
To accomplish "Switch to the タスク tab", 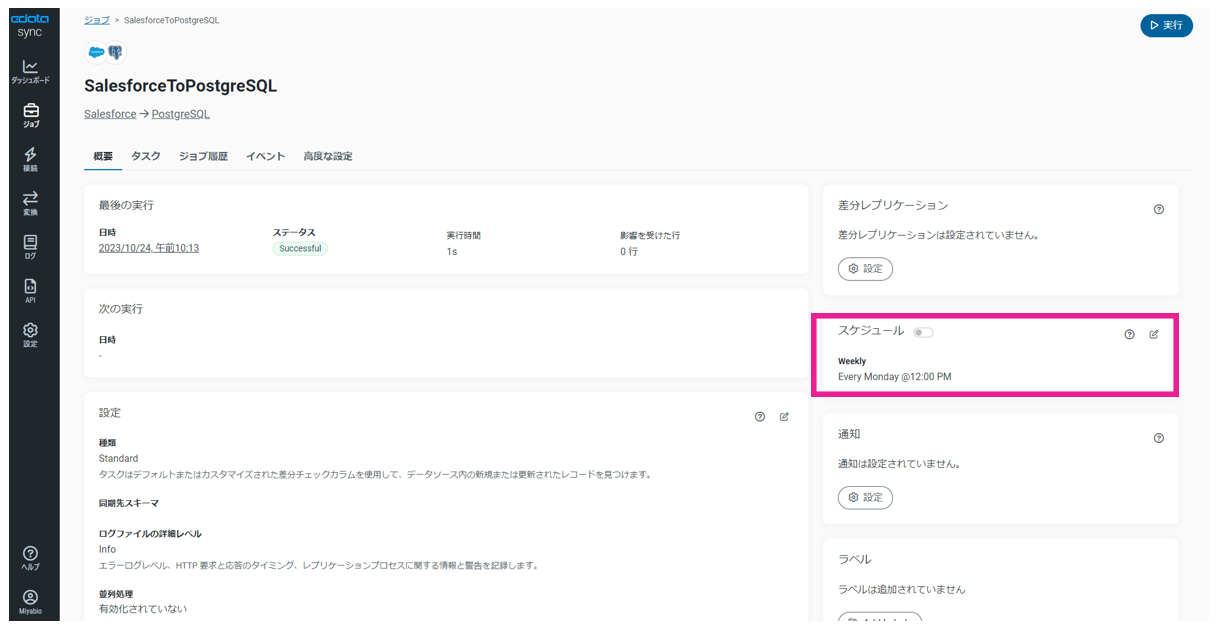I will 146,156.
